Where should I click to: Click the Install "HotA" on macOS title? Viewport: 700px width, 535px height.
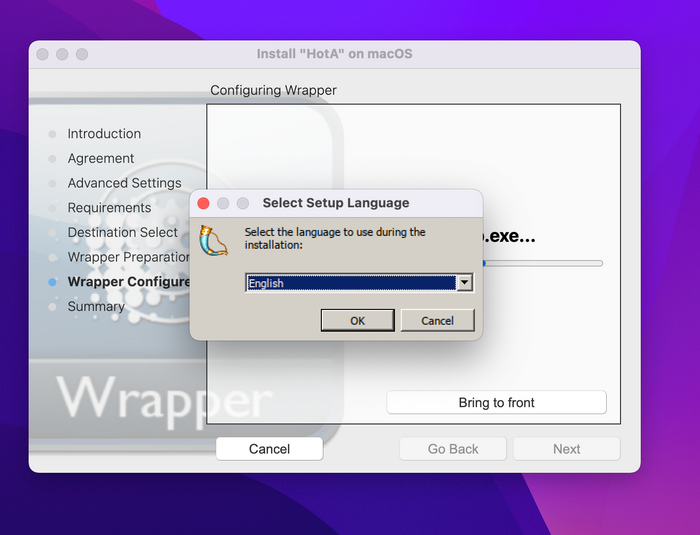pos(334,54)
